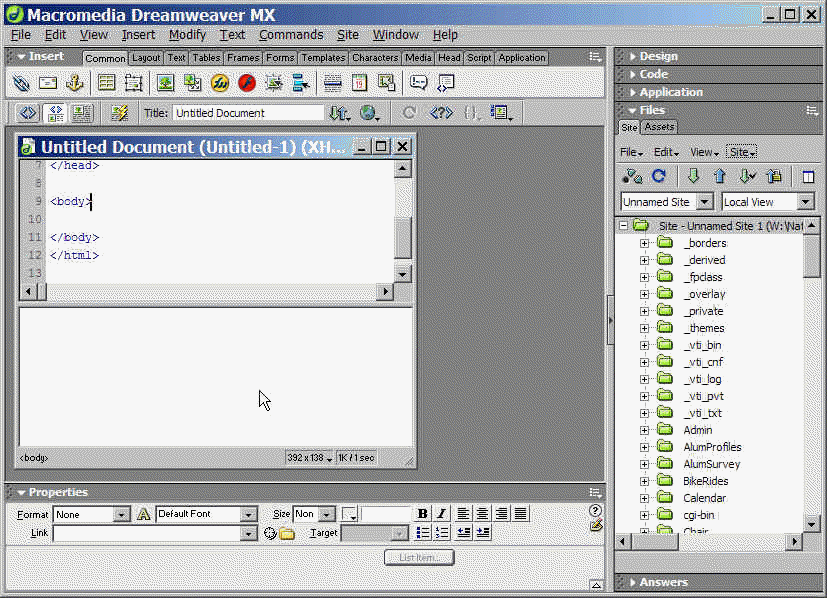Viewport: 827px width, 598px height.
Task: Open the Files panel Edit menu
Action: pos(666,152)
